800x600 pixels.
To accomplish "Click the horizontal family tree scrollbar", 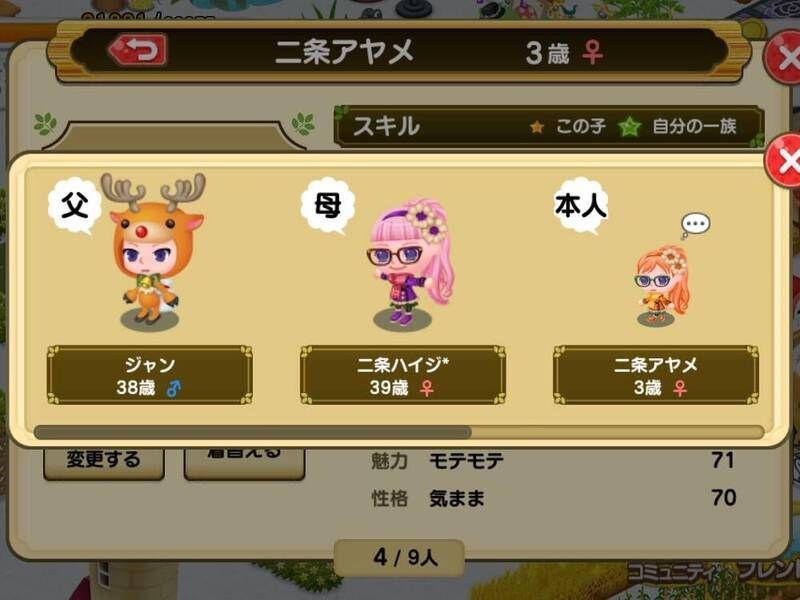I will [x=399, y=433].
